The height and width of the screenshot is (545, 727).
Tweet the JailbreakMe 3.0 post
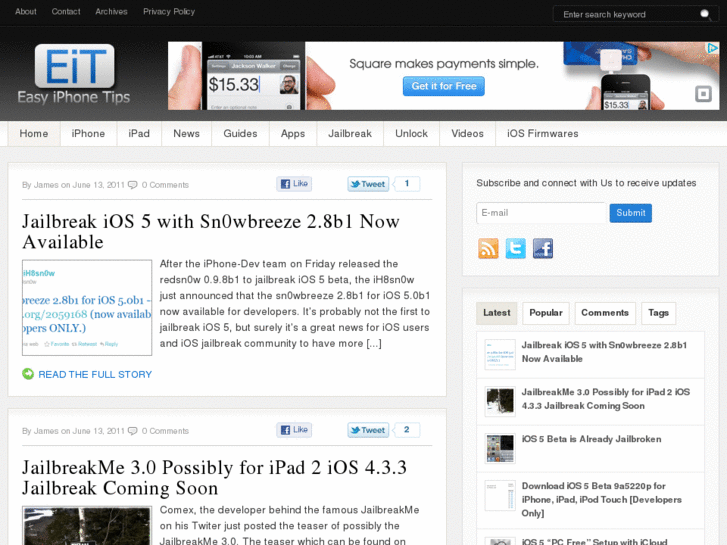tap(368, 430)
